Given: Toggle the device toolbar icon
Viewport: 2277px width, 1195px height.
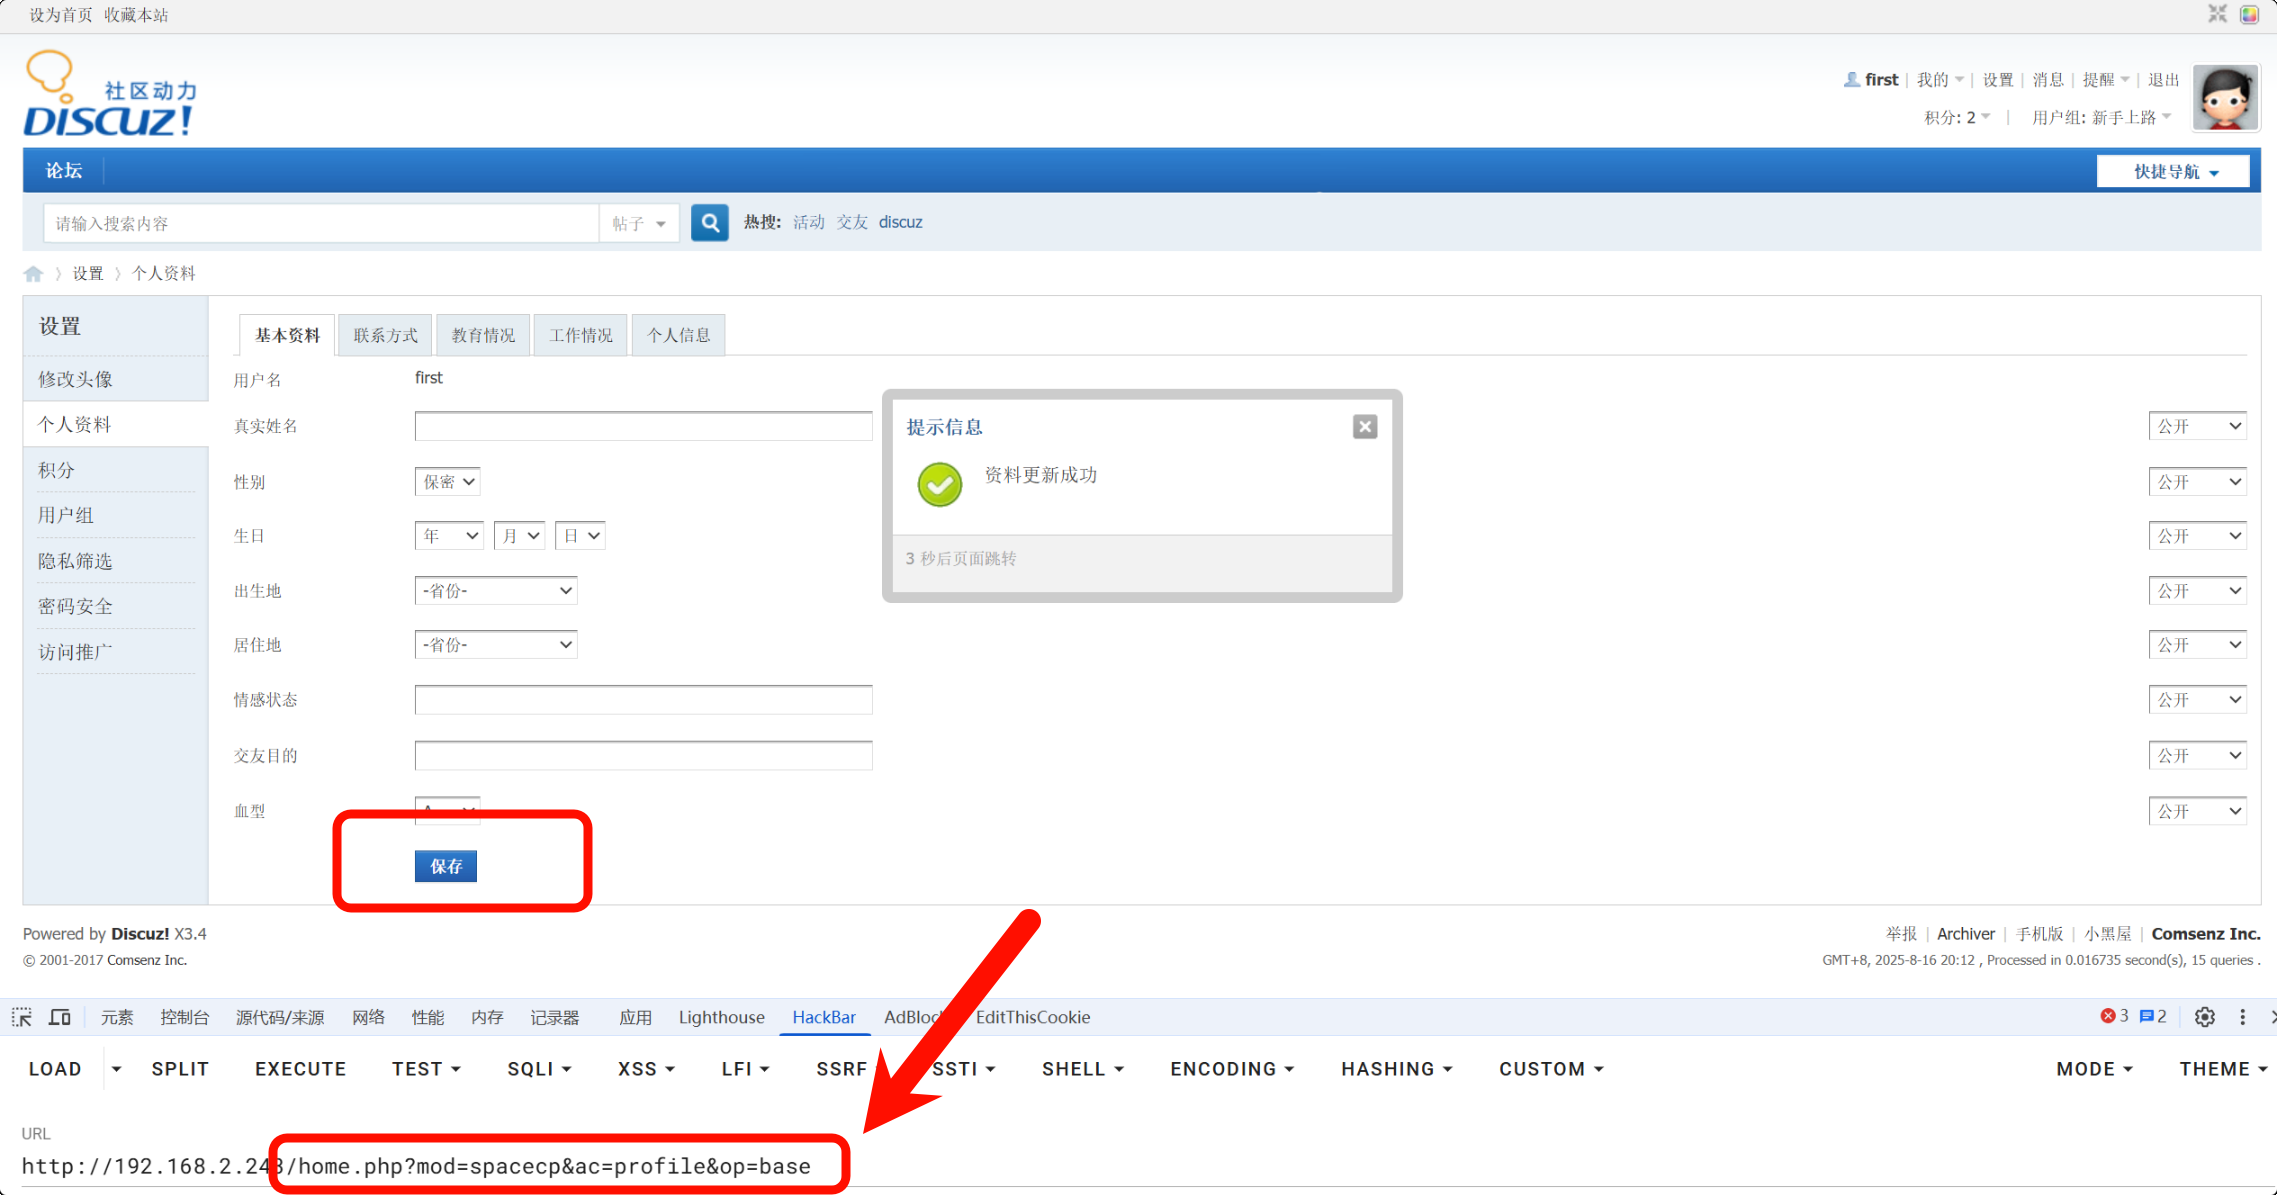Looking at the screenshot, I should pyautogui.click(x=60, y=1017).
